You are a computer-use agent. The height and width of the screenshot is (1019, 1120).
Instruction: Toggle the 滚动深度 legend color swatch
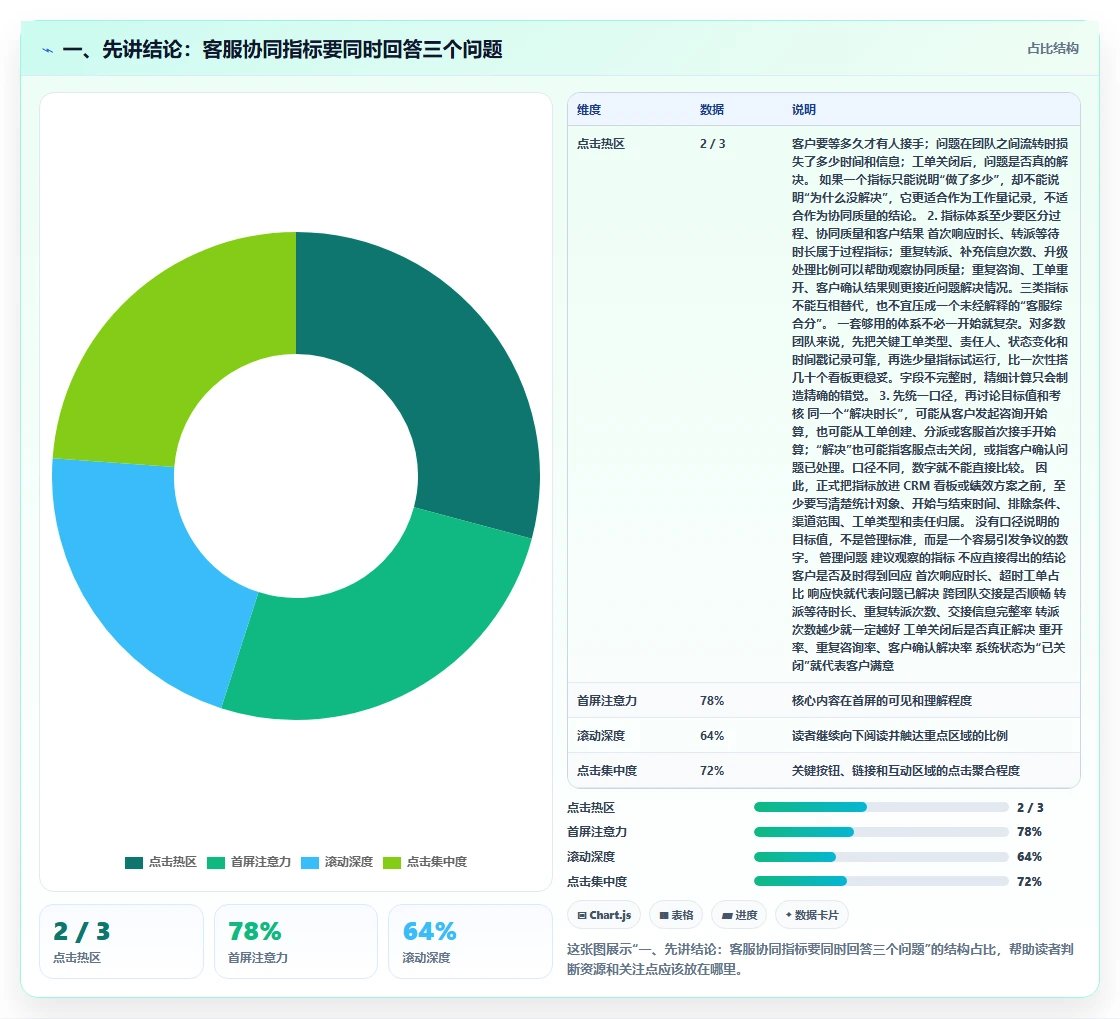[x=310, y=863]
